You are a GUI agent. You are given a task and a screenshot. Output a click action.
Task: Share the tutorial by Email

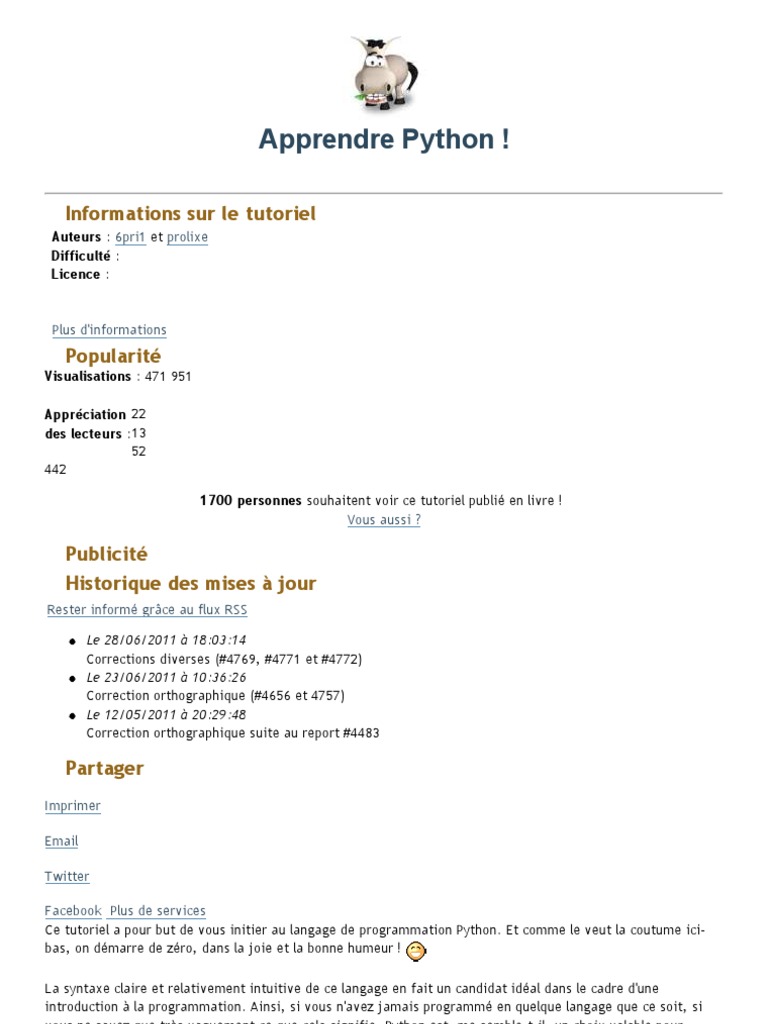(61, 841)
